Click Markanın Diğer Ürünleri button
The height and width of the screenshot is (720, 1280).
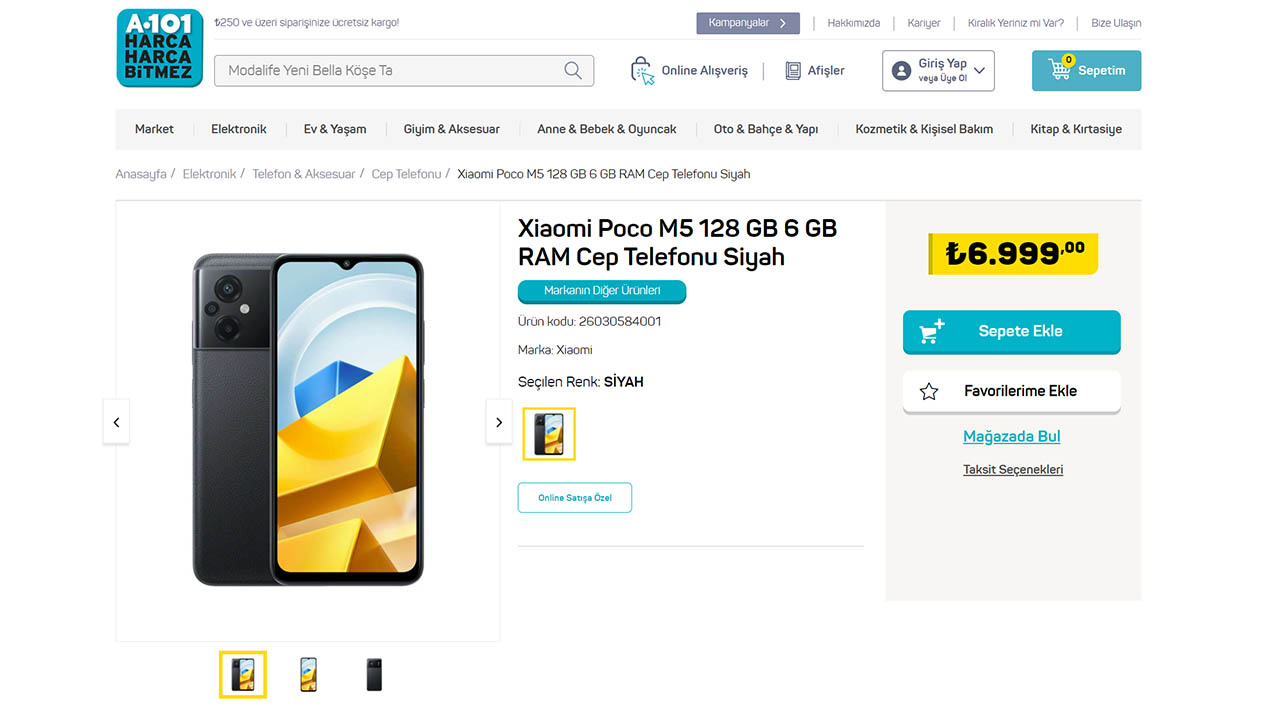click(x=601, y=291)
